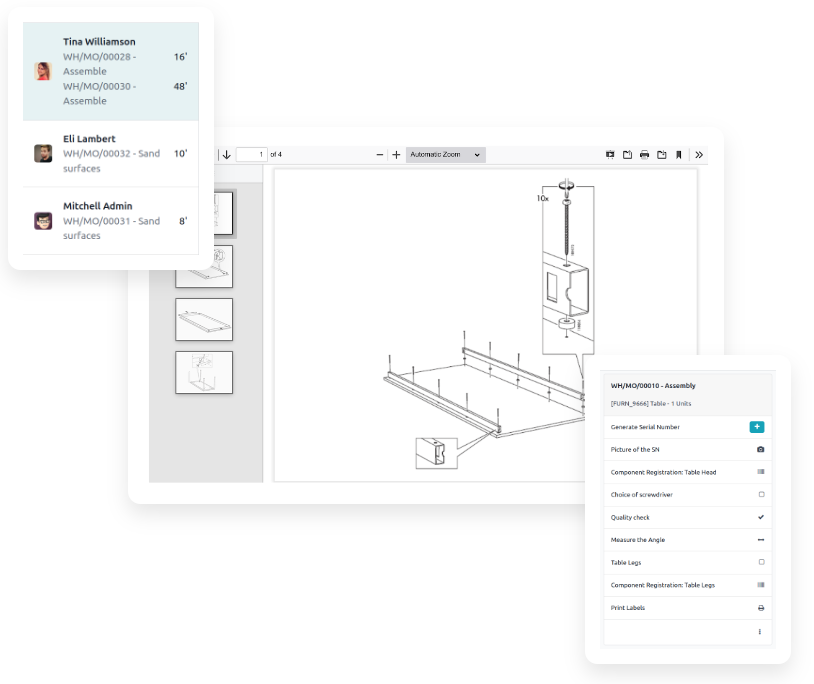
Task: Zoom out with the minus icon
Action: point(380,155)
